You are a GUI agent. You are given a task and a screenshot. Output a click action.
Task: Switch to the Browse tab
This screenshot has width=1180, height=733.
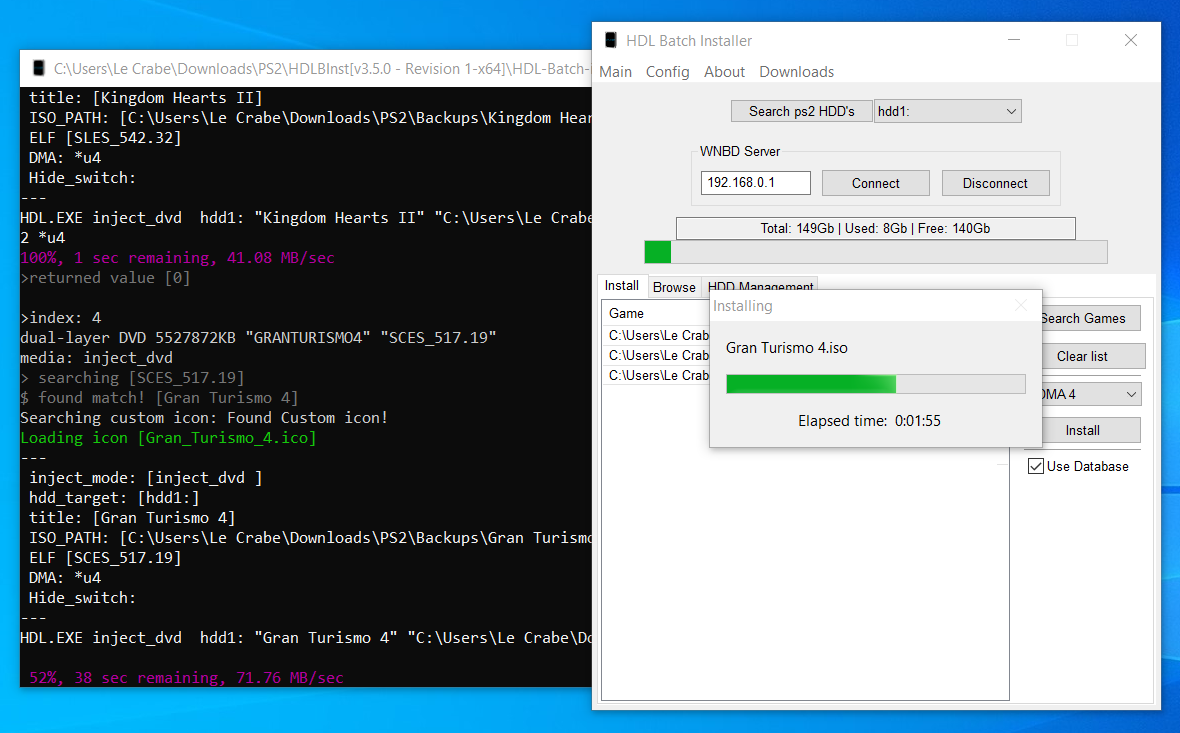point(674,287)
